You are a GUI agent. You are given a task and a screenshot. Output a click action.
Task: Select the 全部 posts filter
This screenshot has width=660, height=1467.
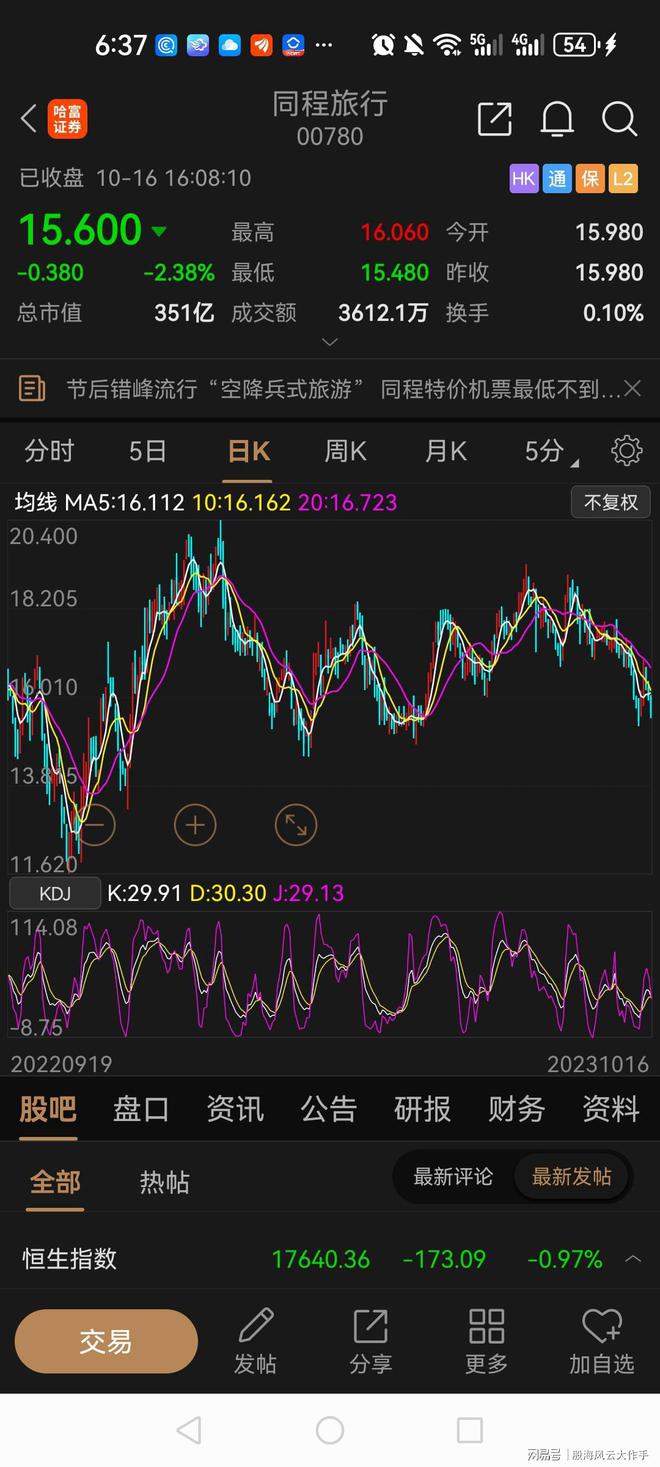(x=55, y=1182)
